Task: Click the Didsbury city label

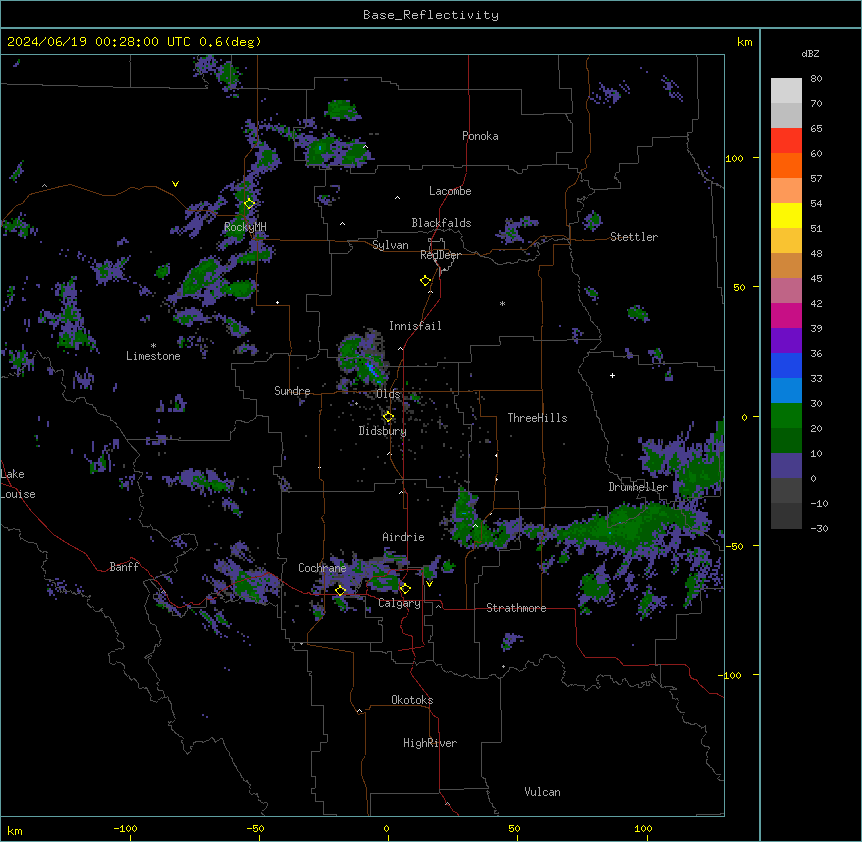Action: [383, 431]
